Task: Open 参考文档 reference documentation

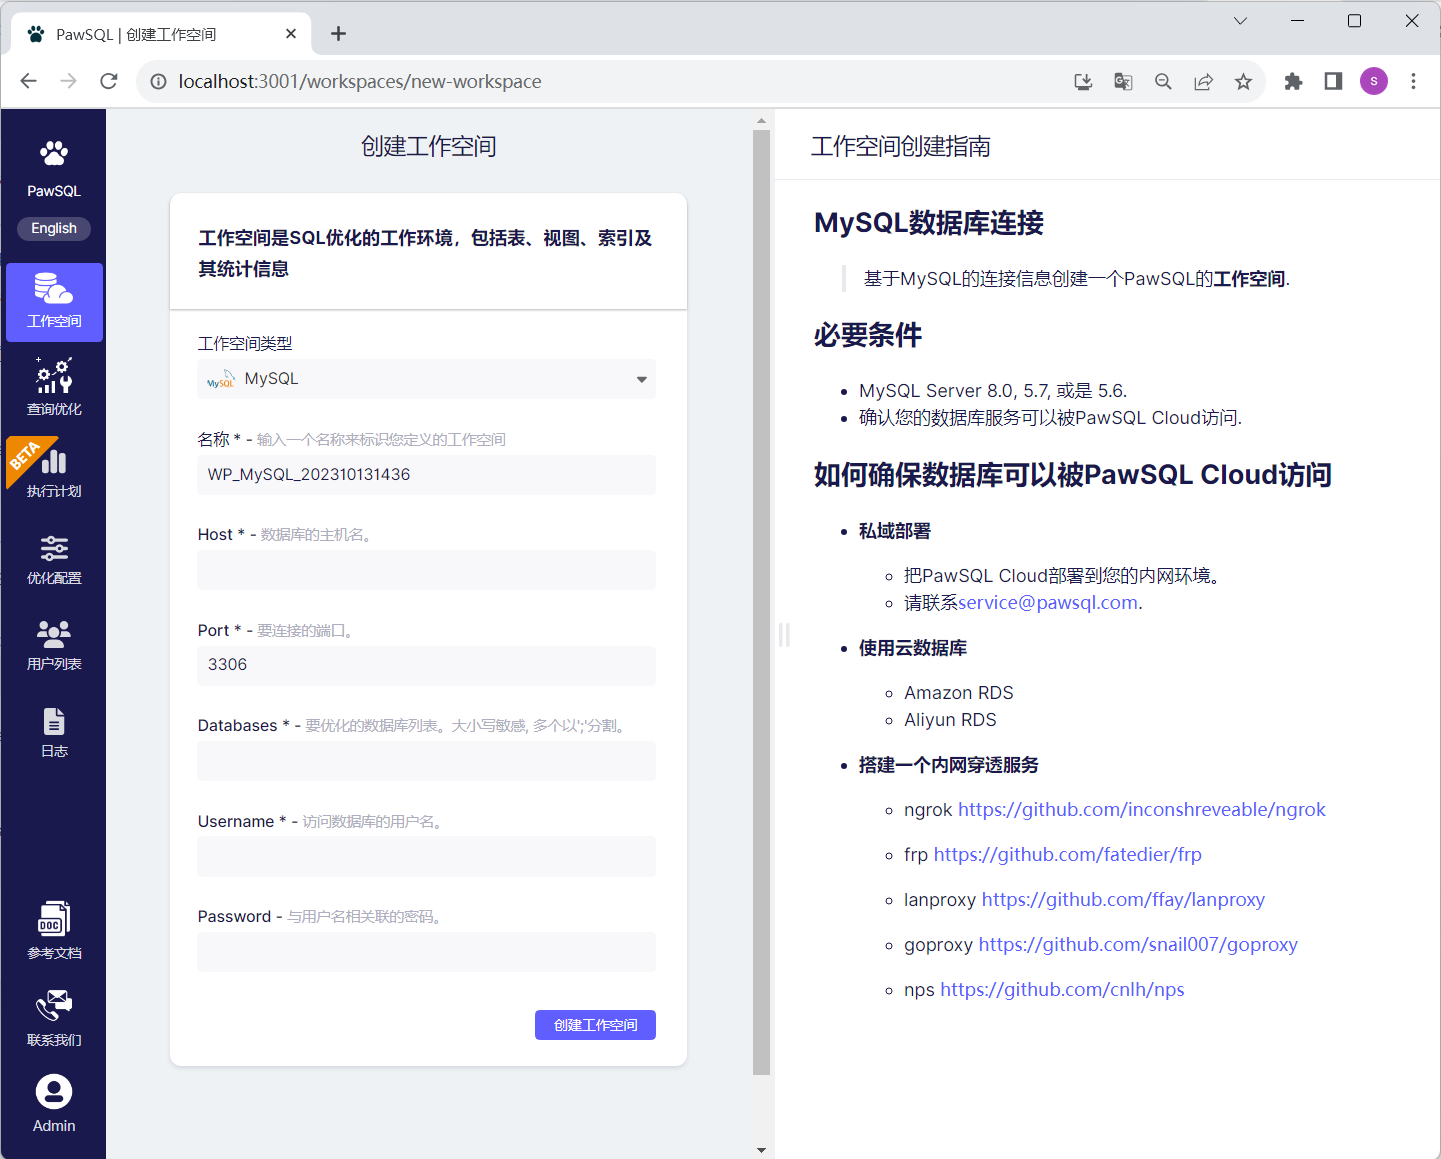Action: coord(54,931)
